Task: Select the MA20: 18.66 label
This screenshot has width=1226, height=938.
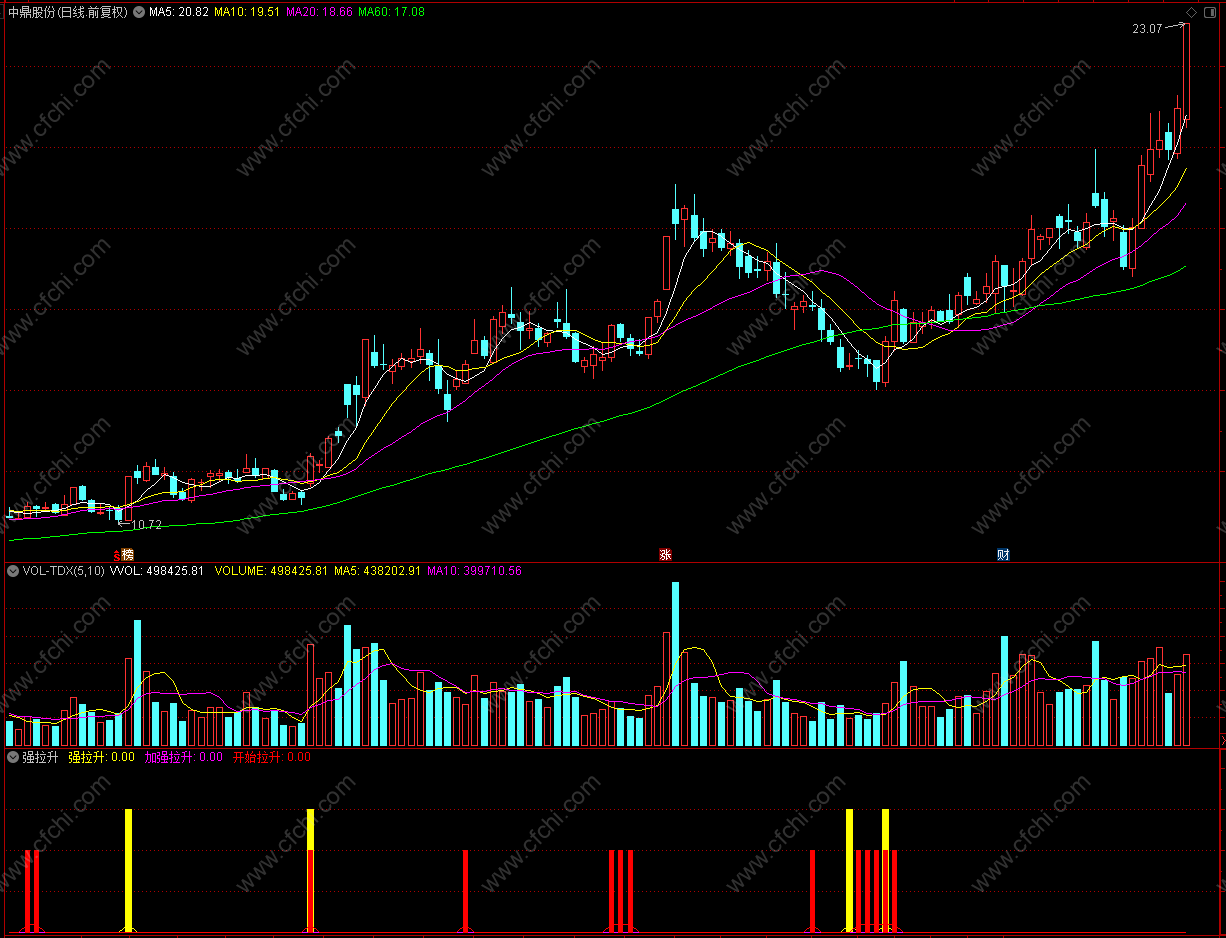Action: [319, 12]
